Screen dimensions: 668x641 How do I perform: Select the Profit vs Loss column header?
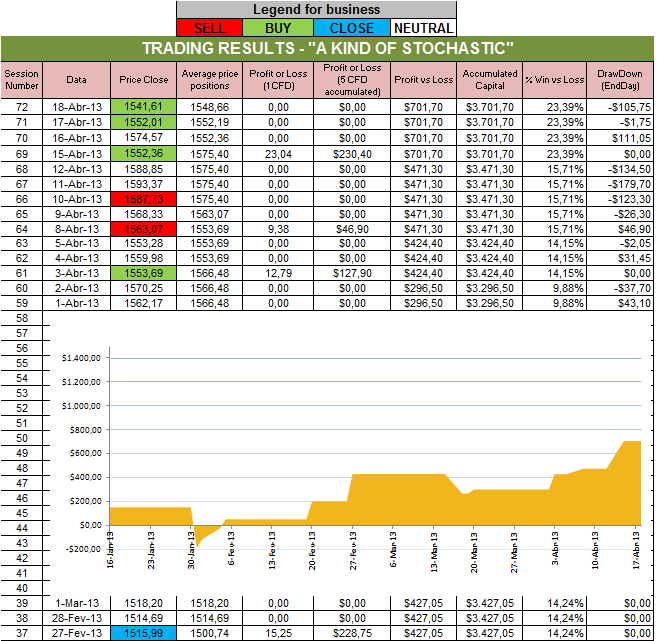423,80
